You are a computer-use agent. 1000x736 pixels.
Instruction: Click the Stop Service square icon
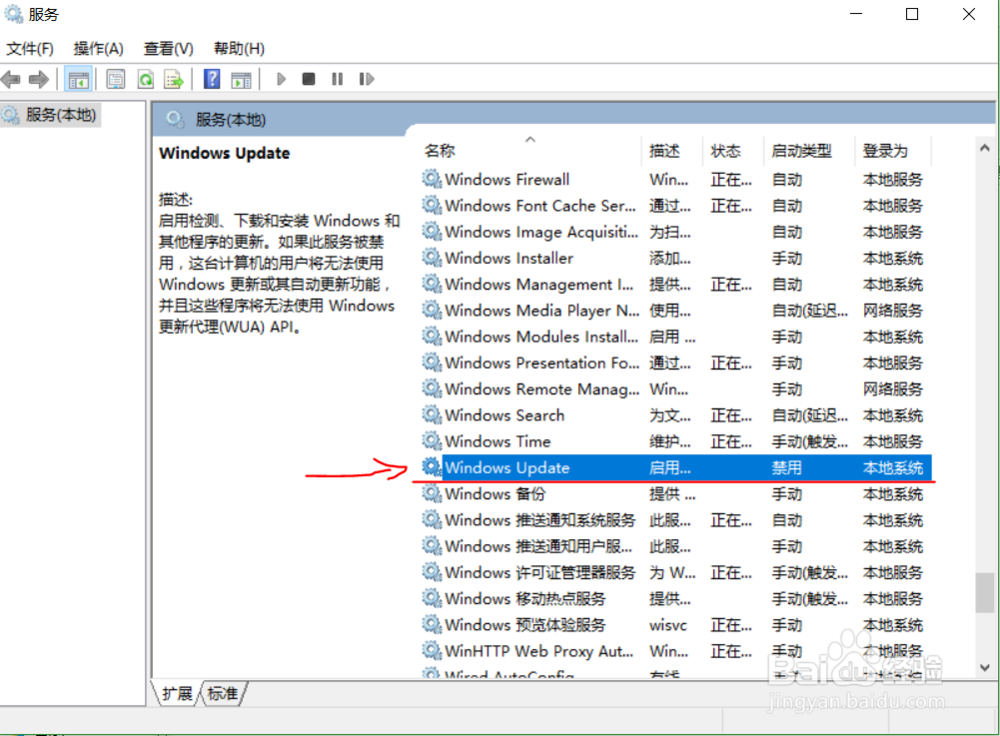(x=309, y=79)
